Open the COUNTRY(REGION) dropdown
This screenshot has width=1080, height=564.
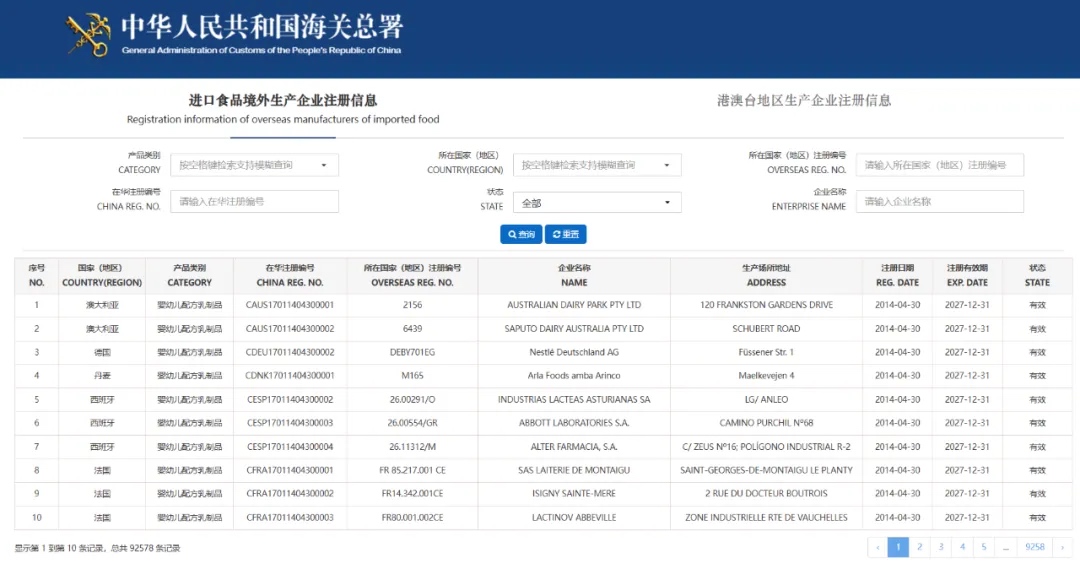click(597, 165)
